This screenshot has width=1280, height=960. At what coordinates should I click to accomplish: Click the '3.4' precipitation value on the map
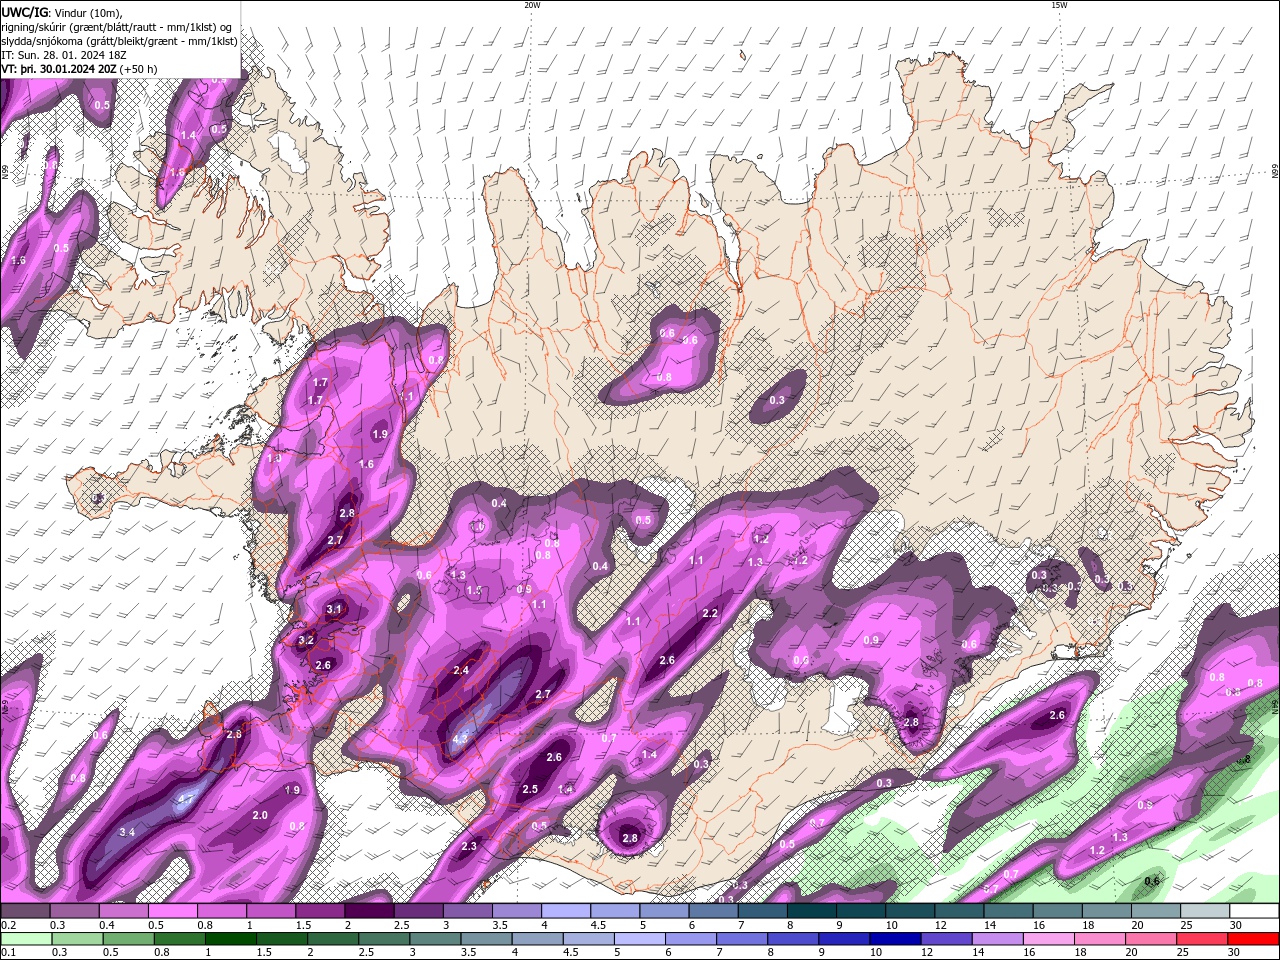point(127,832)
